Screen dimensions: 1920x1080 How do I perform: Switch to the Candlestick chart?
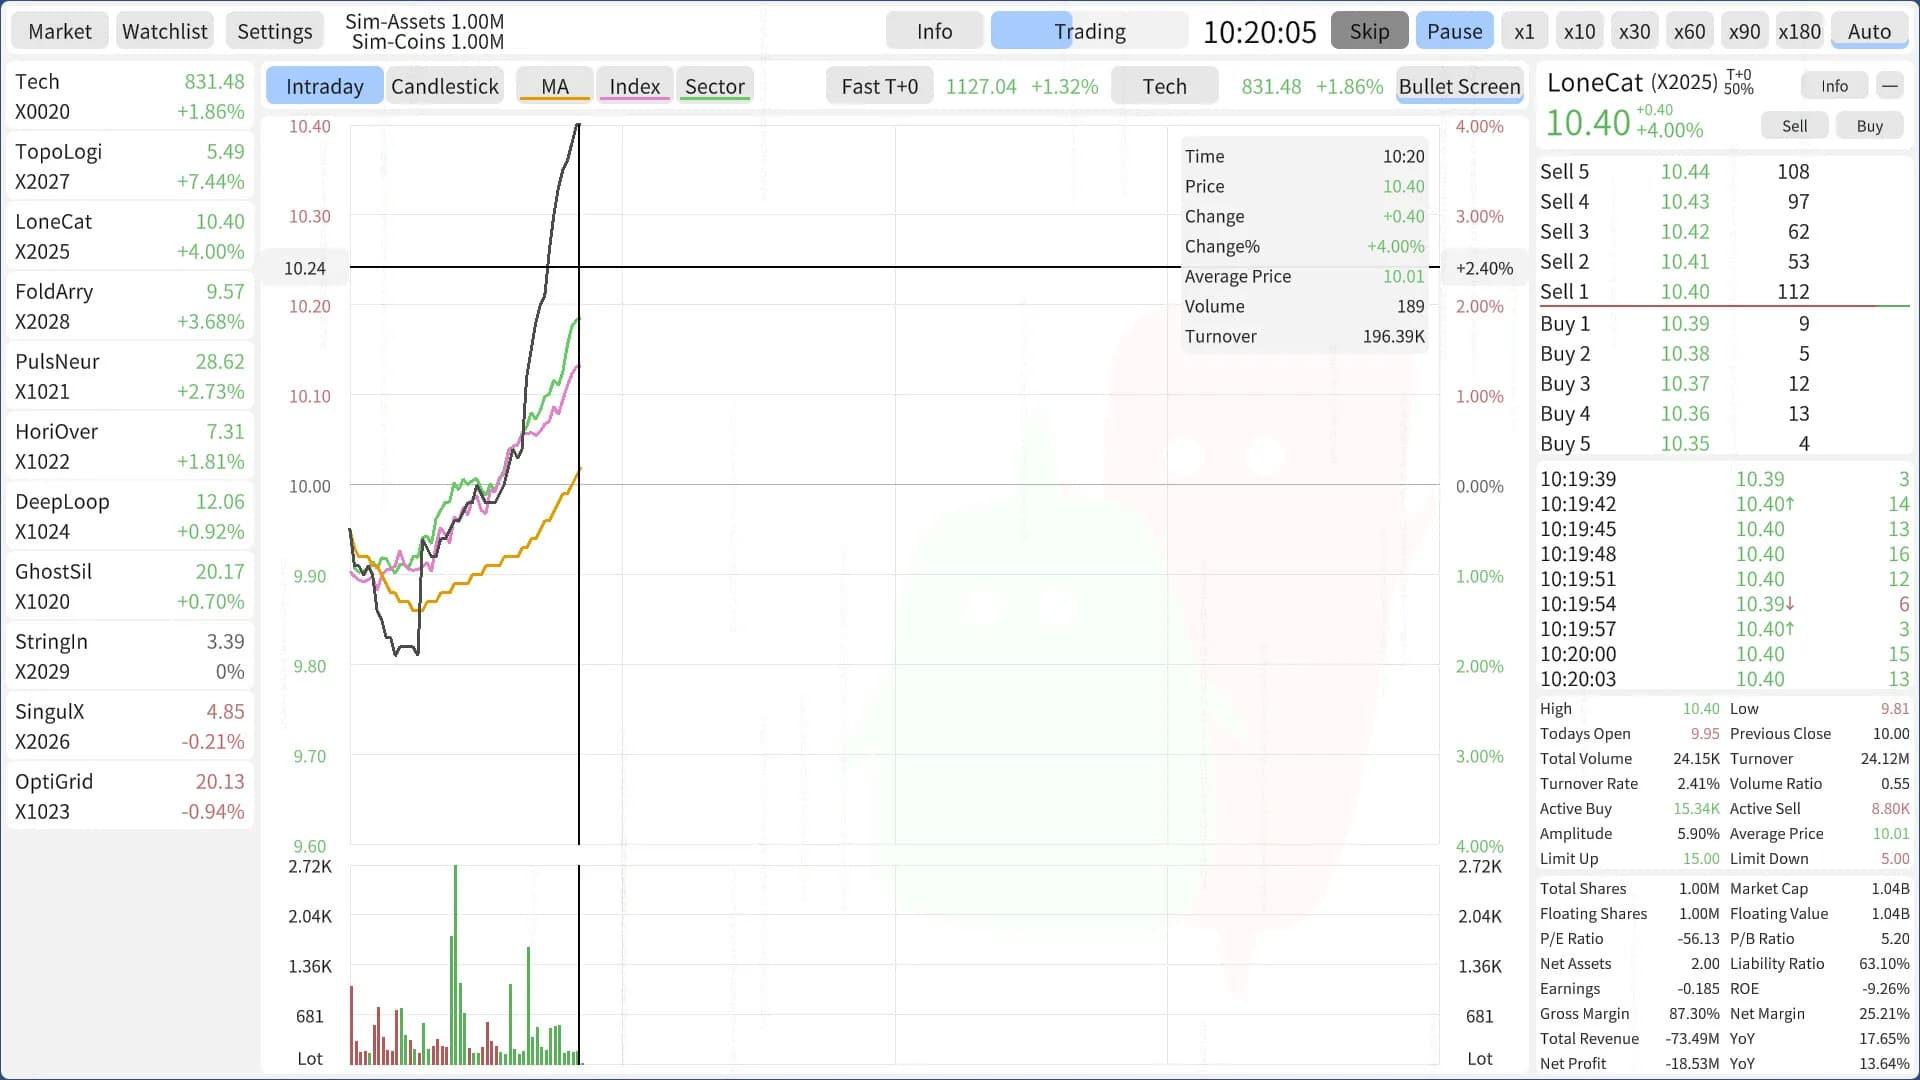click(x=444, y=86)
